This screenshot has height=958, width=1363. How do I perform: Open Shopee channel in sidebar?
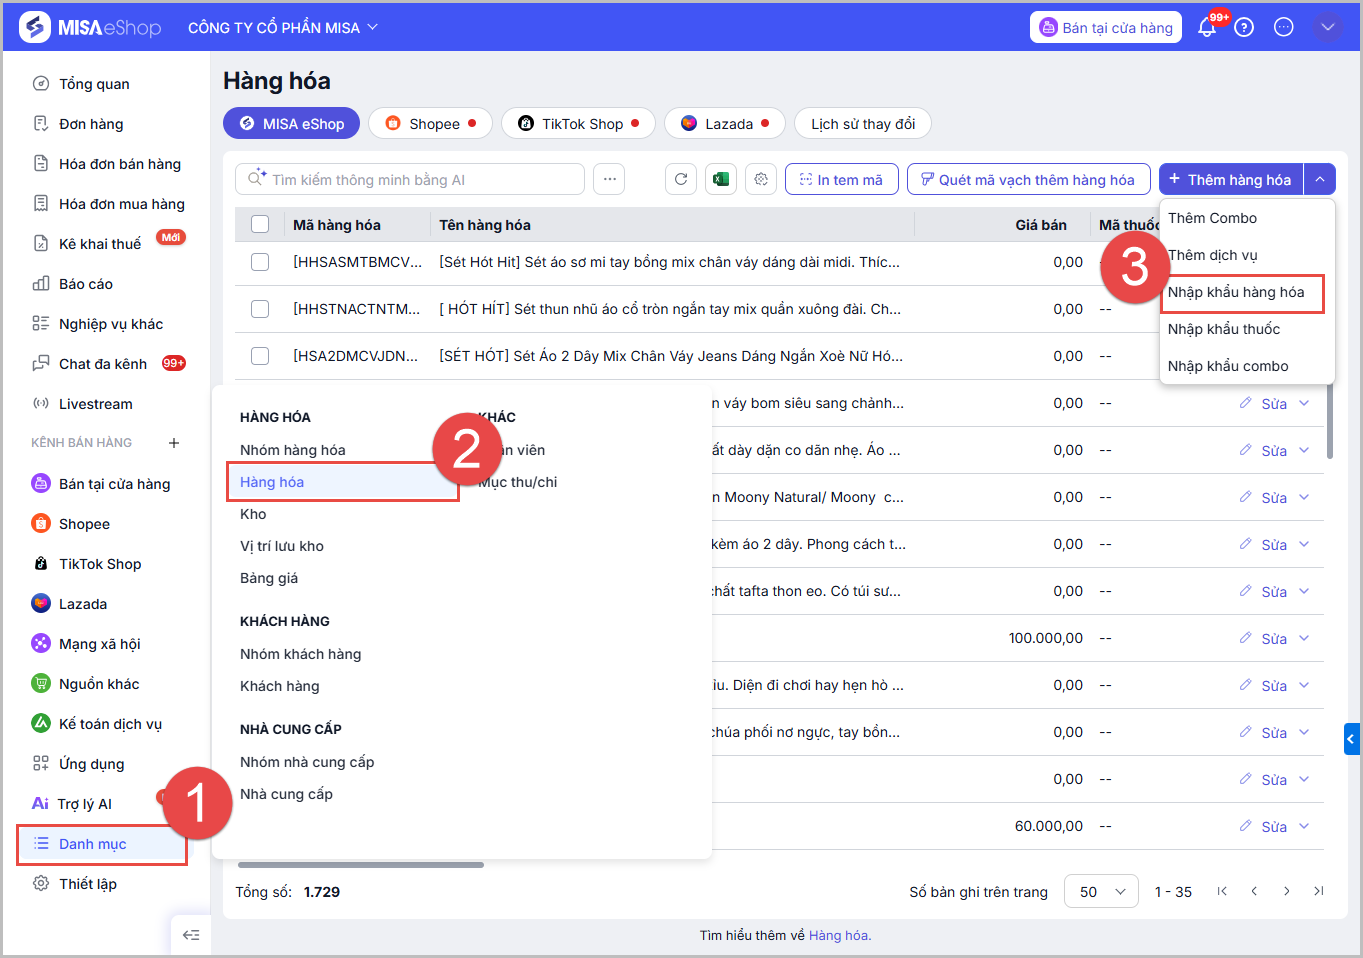pos(84,524)
